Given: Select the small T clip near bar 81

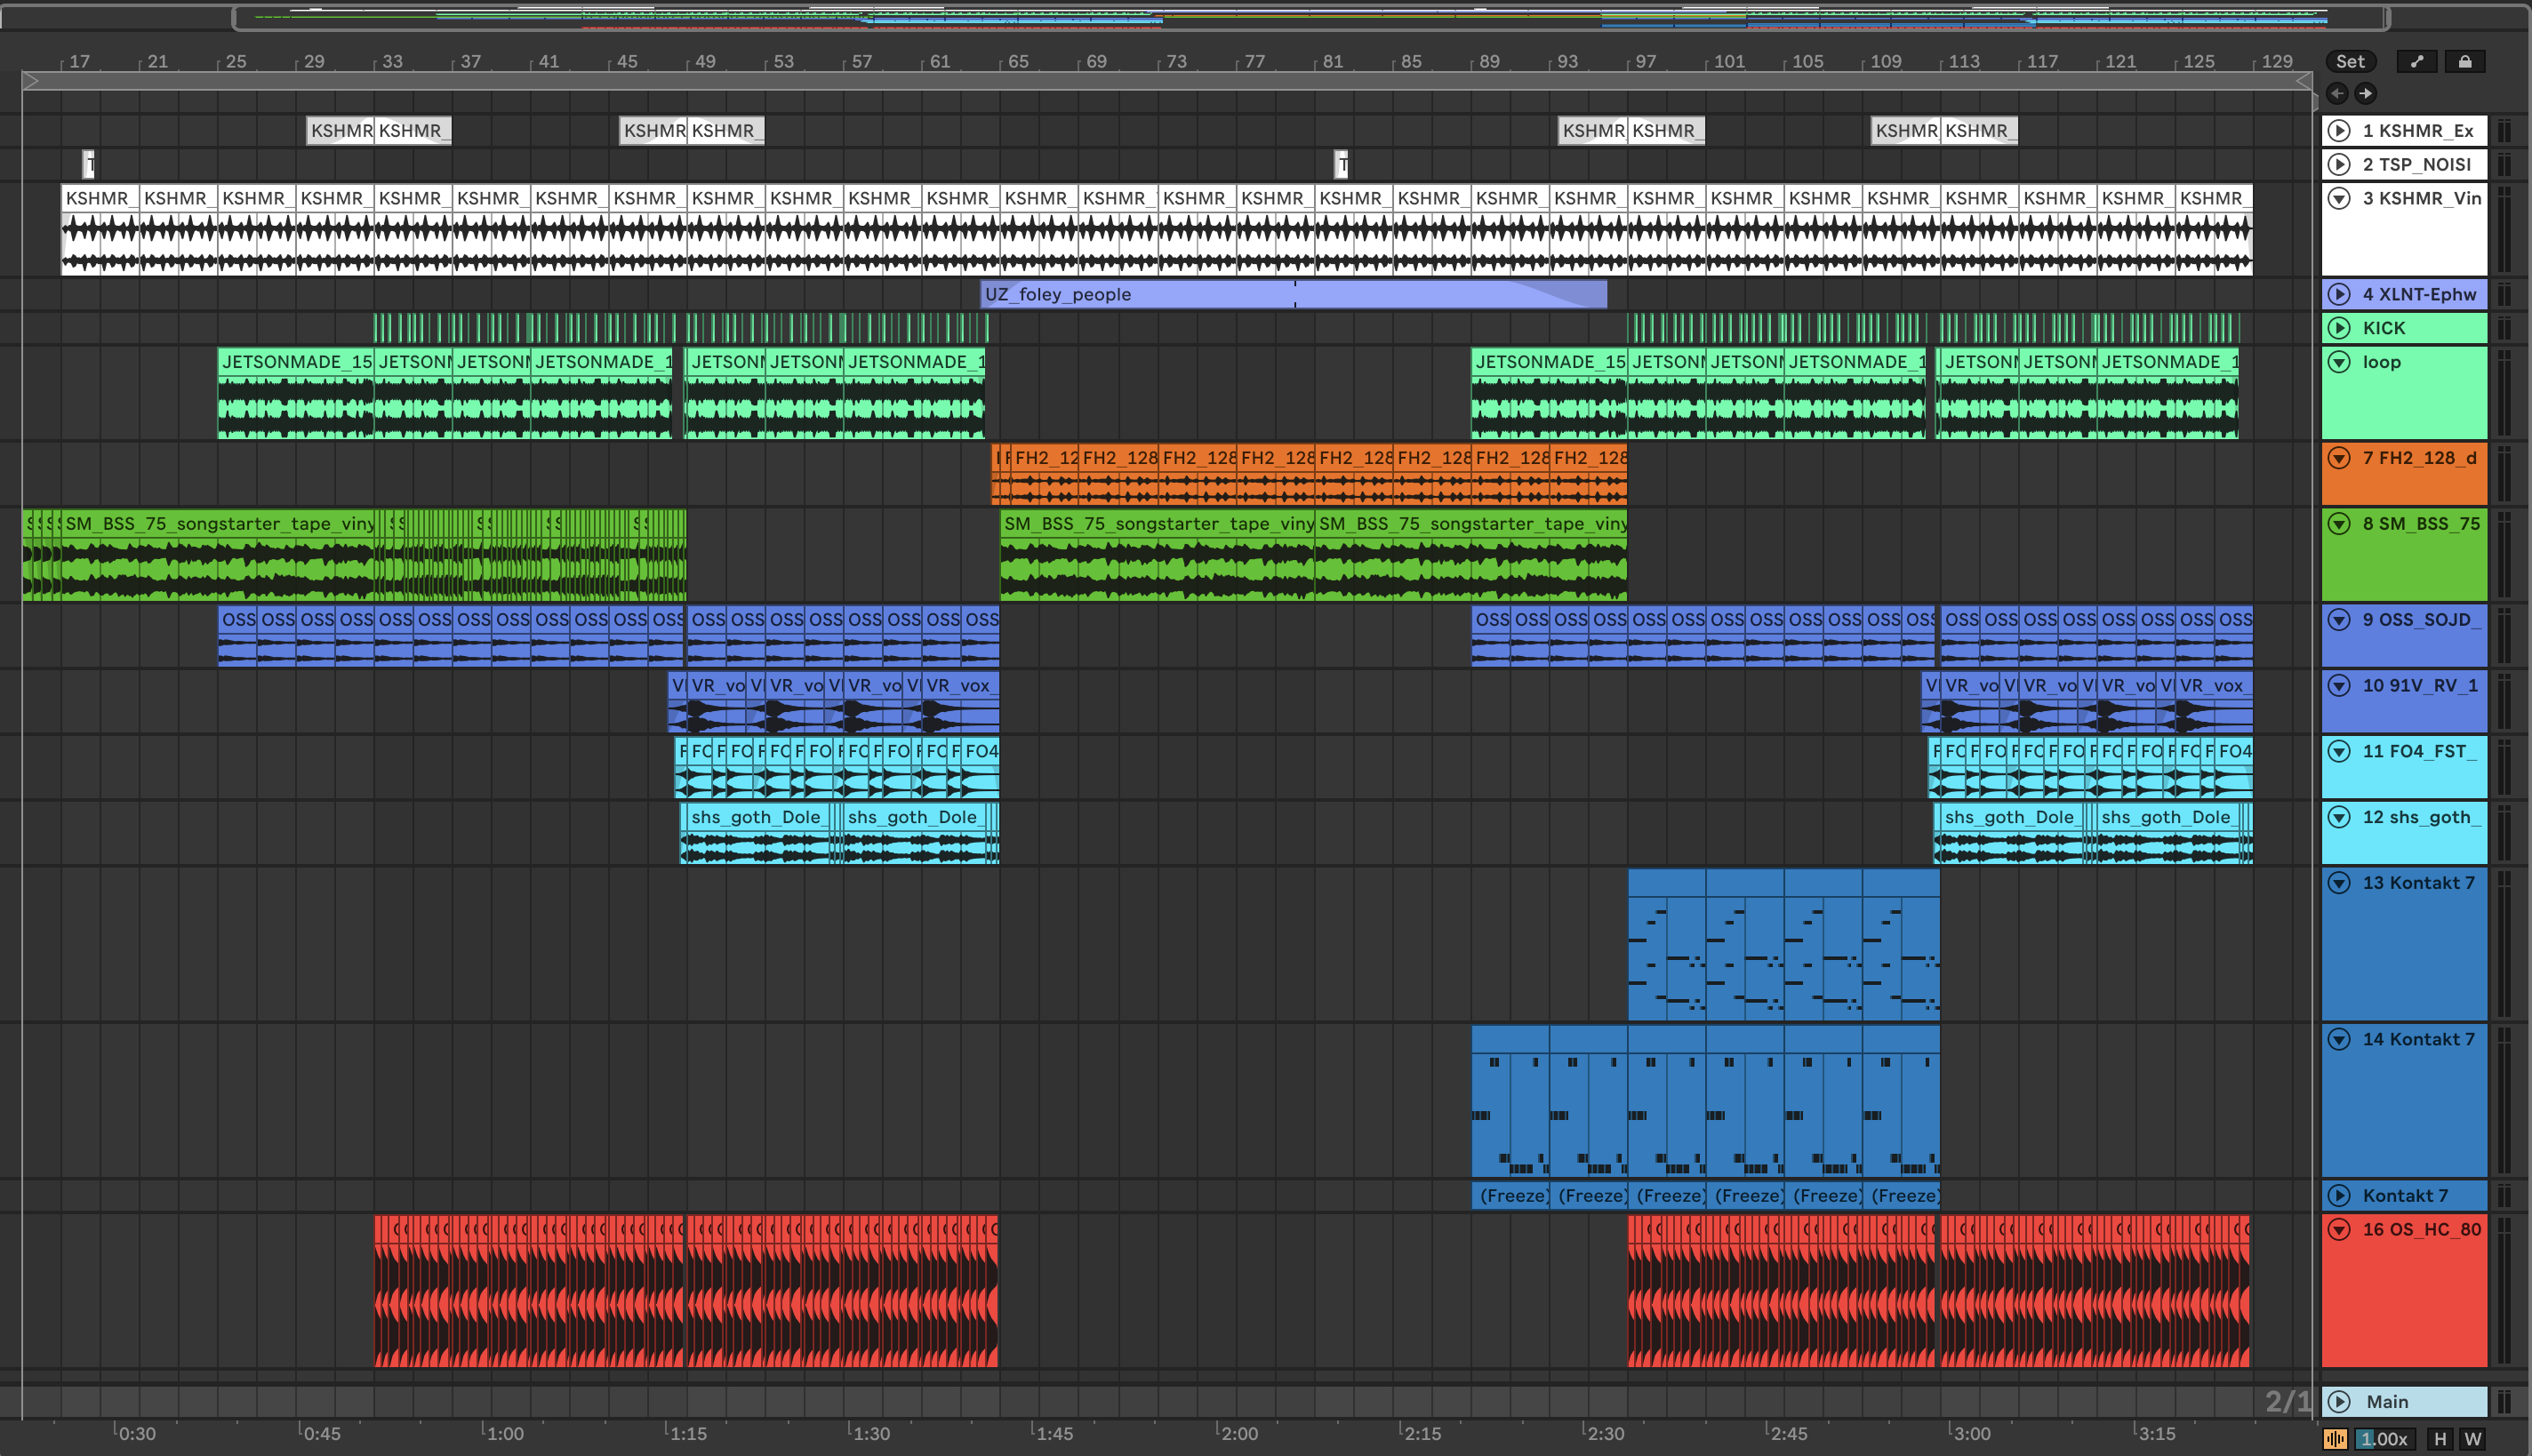Looking at the screenshot, I should pos(1341,164).
